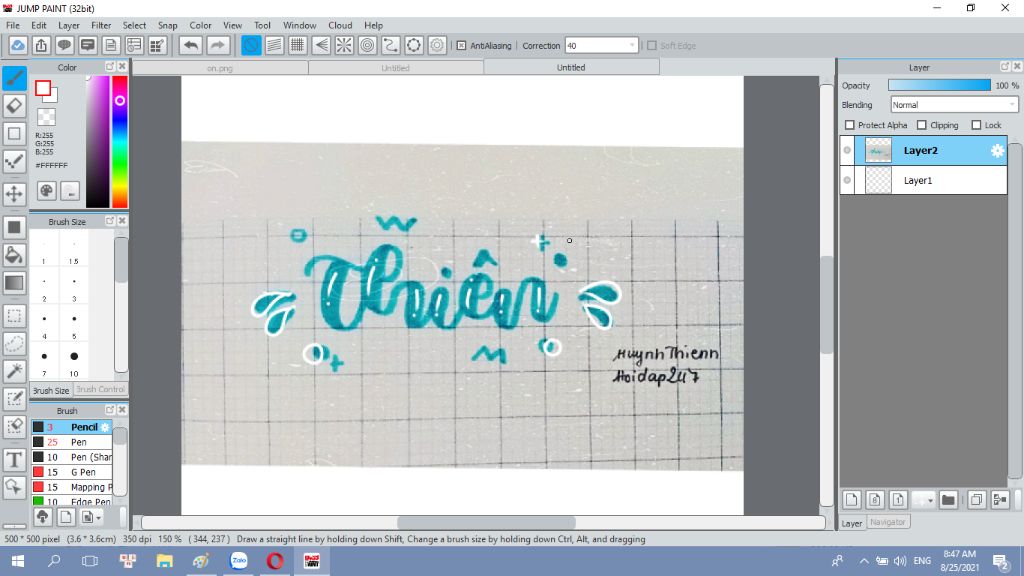Choose brush size 5 preset
Viewport: 1024px width, 576px height.
pyautogui.click(x=74, y=324)
